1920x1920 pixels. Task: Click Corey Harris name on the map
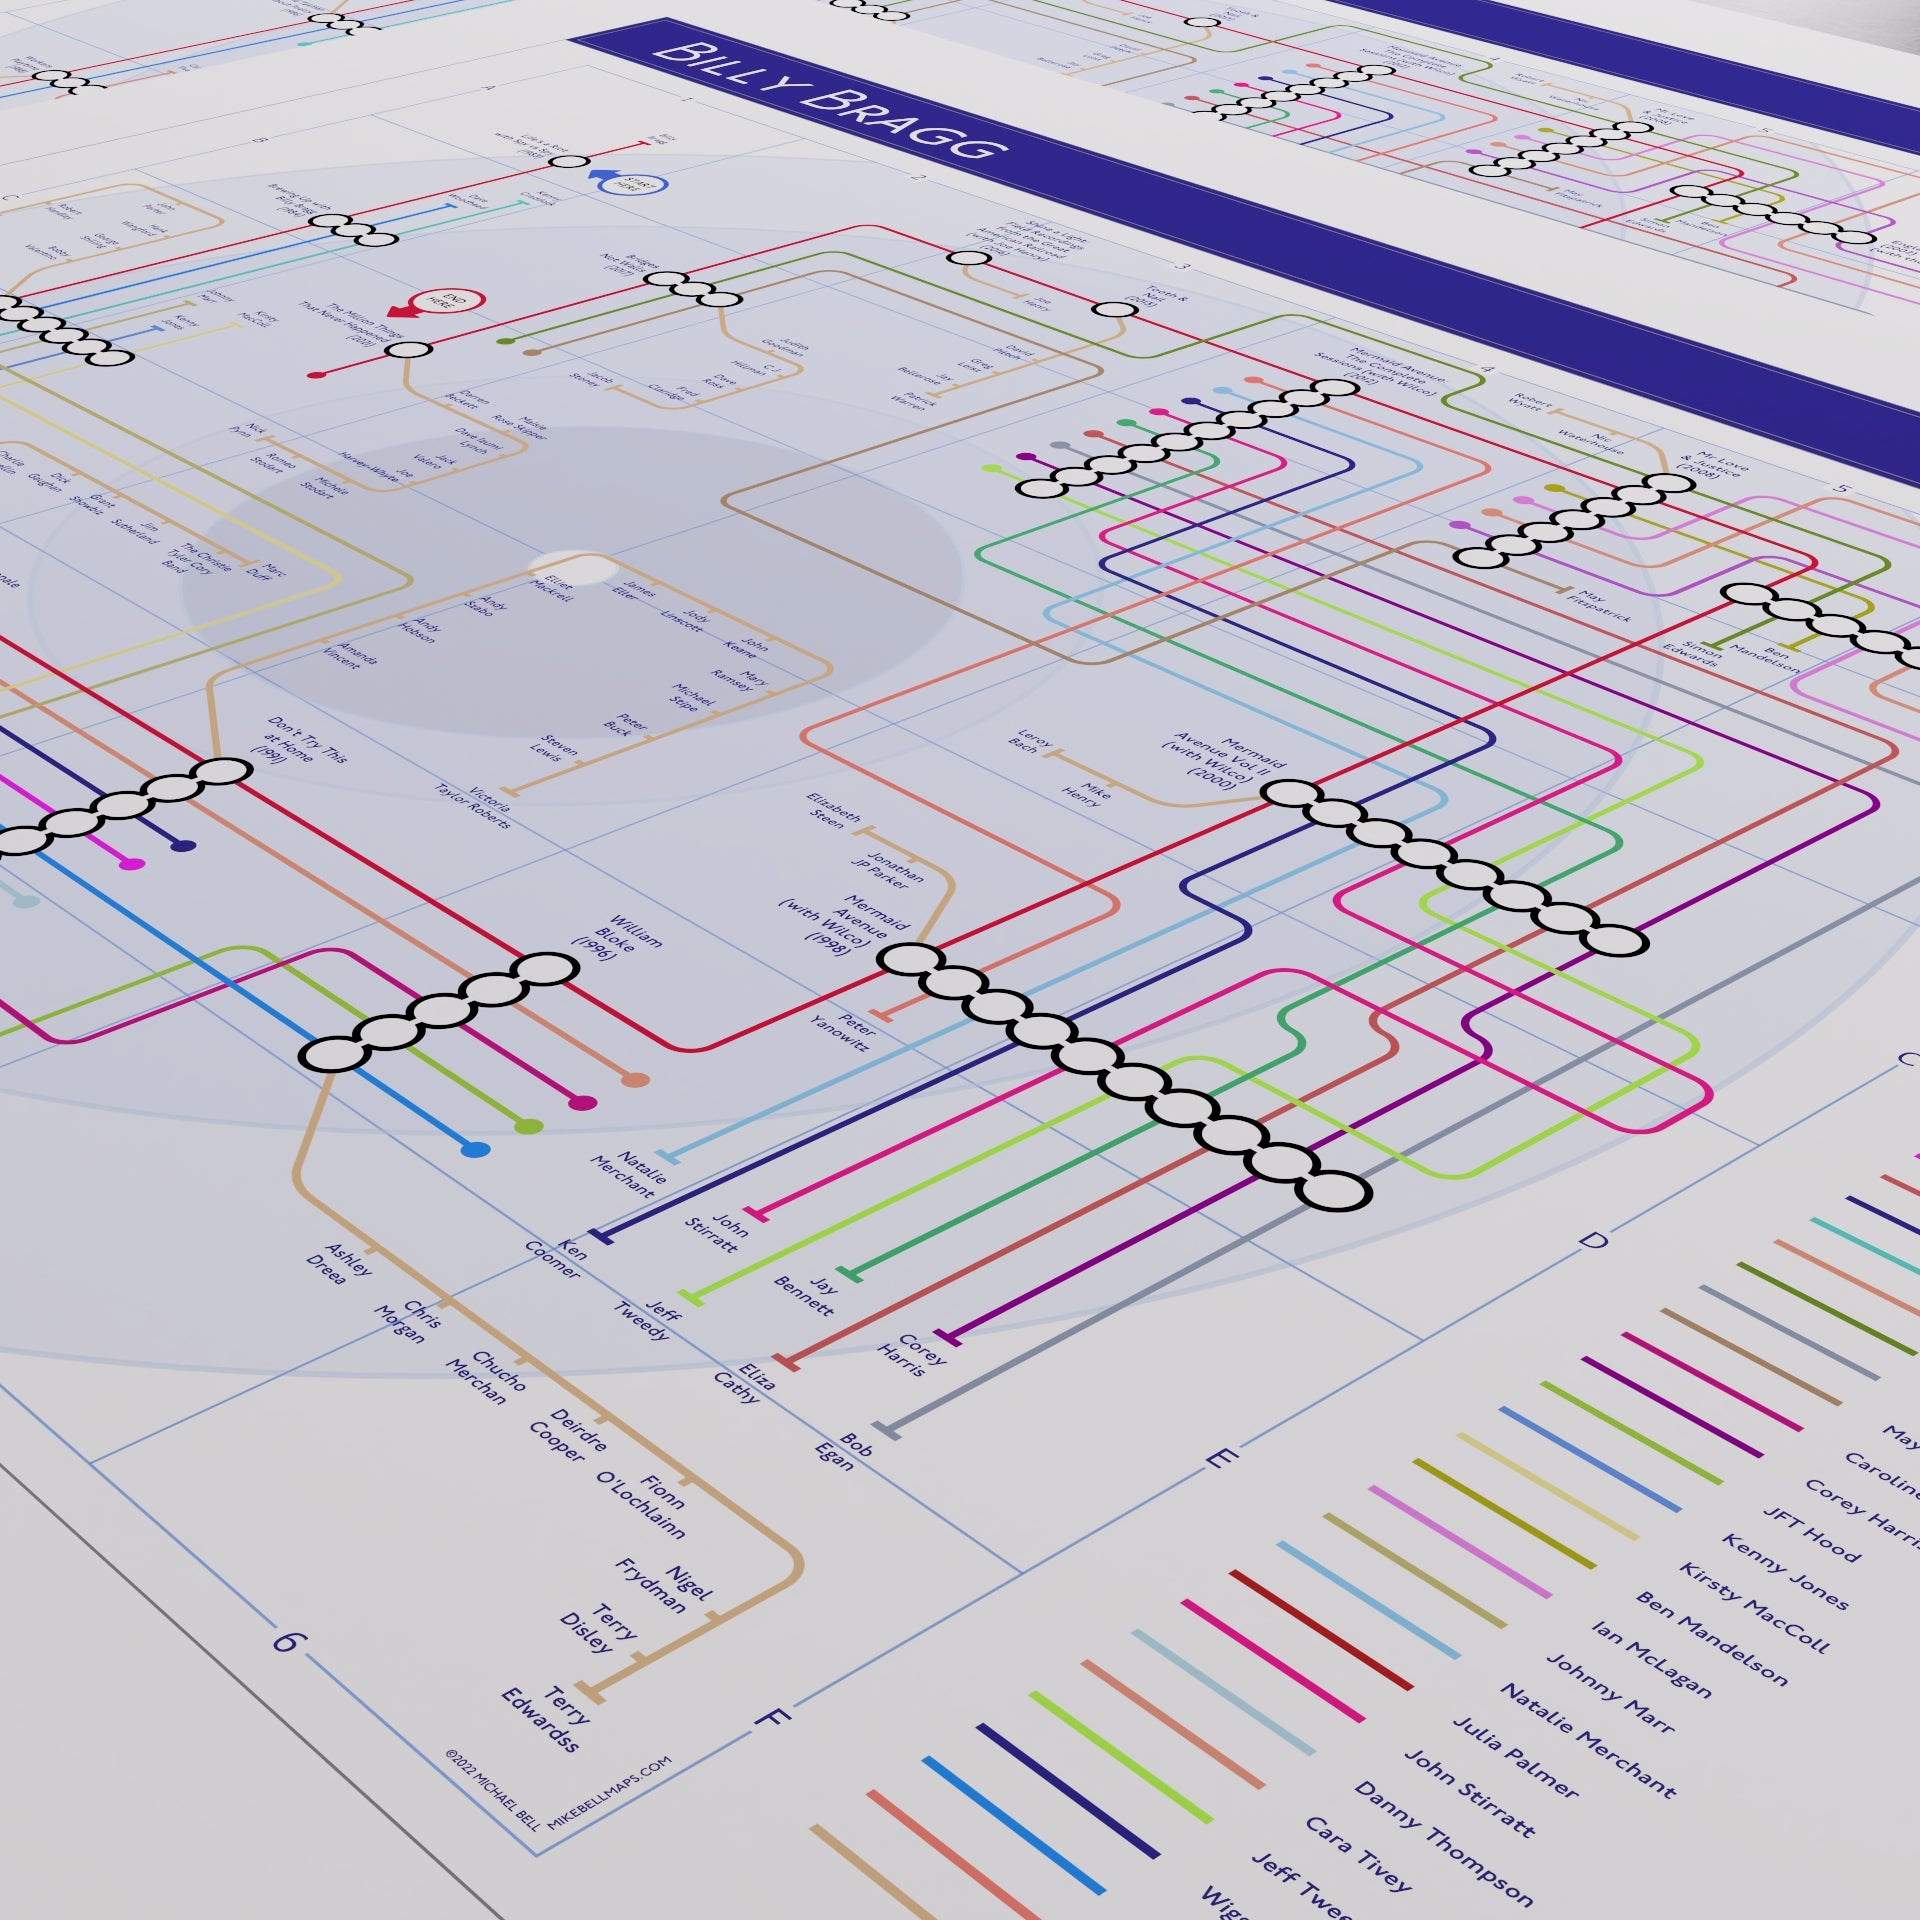click(x=912, y=1355)
